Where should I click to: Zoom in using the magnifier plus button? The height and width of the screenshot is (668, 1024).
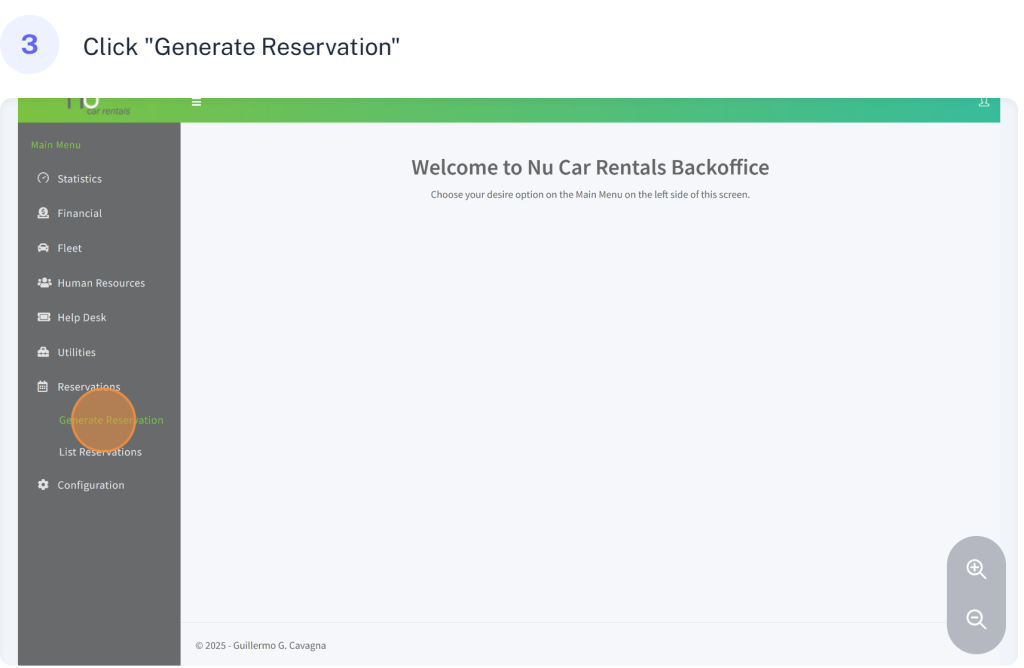click(976, 569)
